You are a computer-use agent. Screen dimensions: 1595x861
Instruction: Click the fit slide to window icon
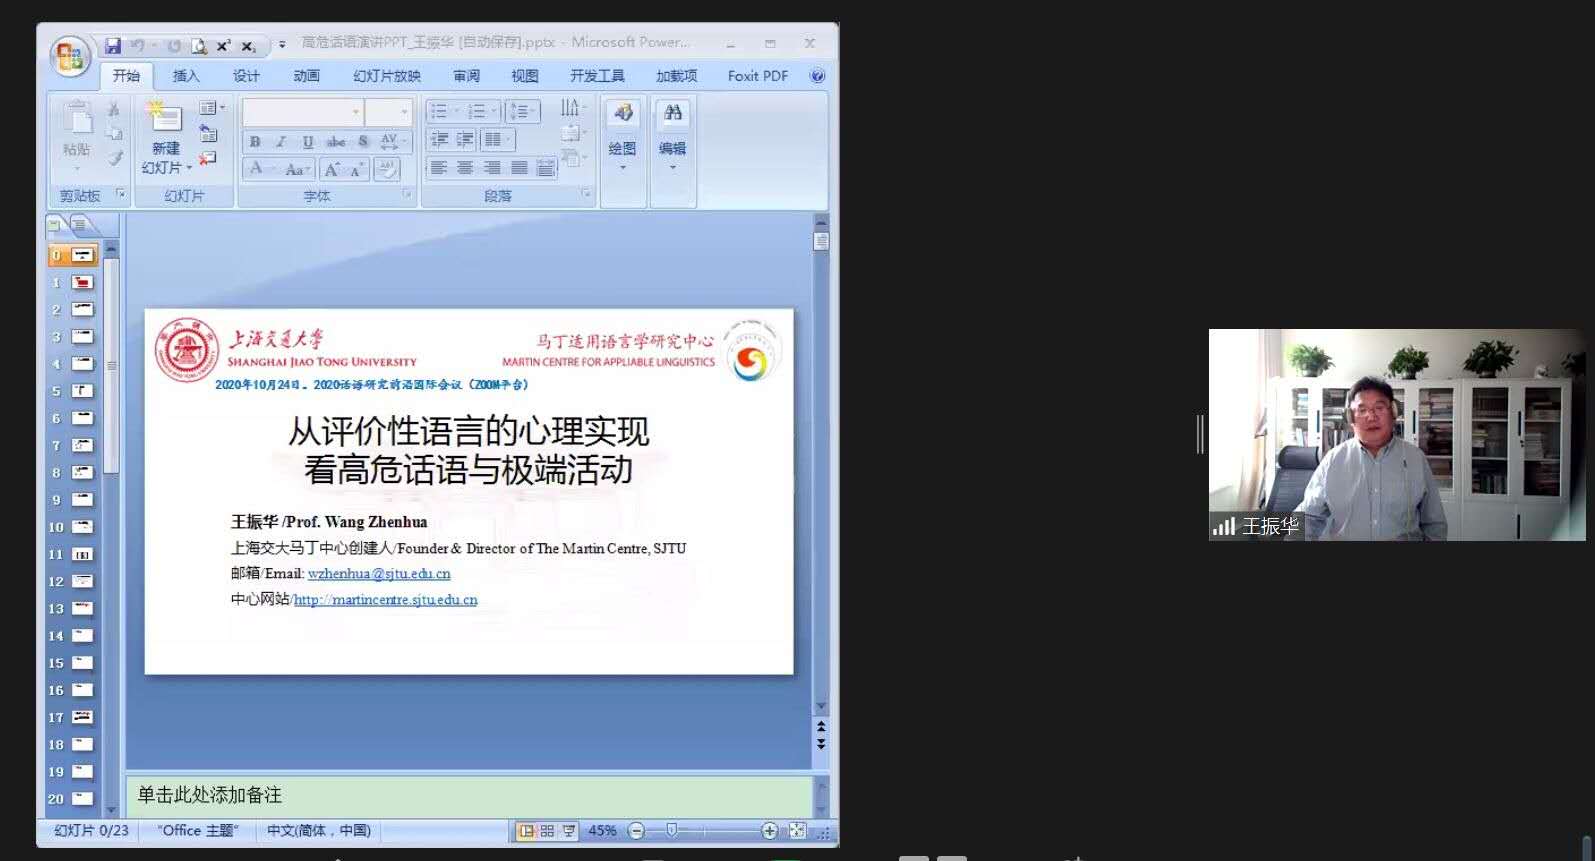[797, 830]
